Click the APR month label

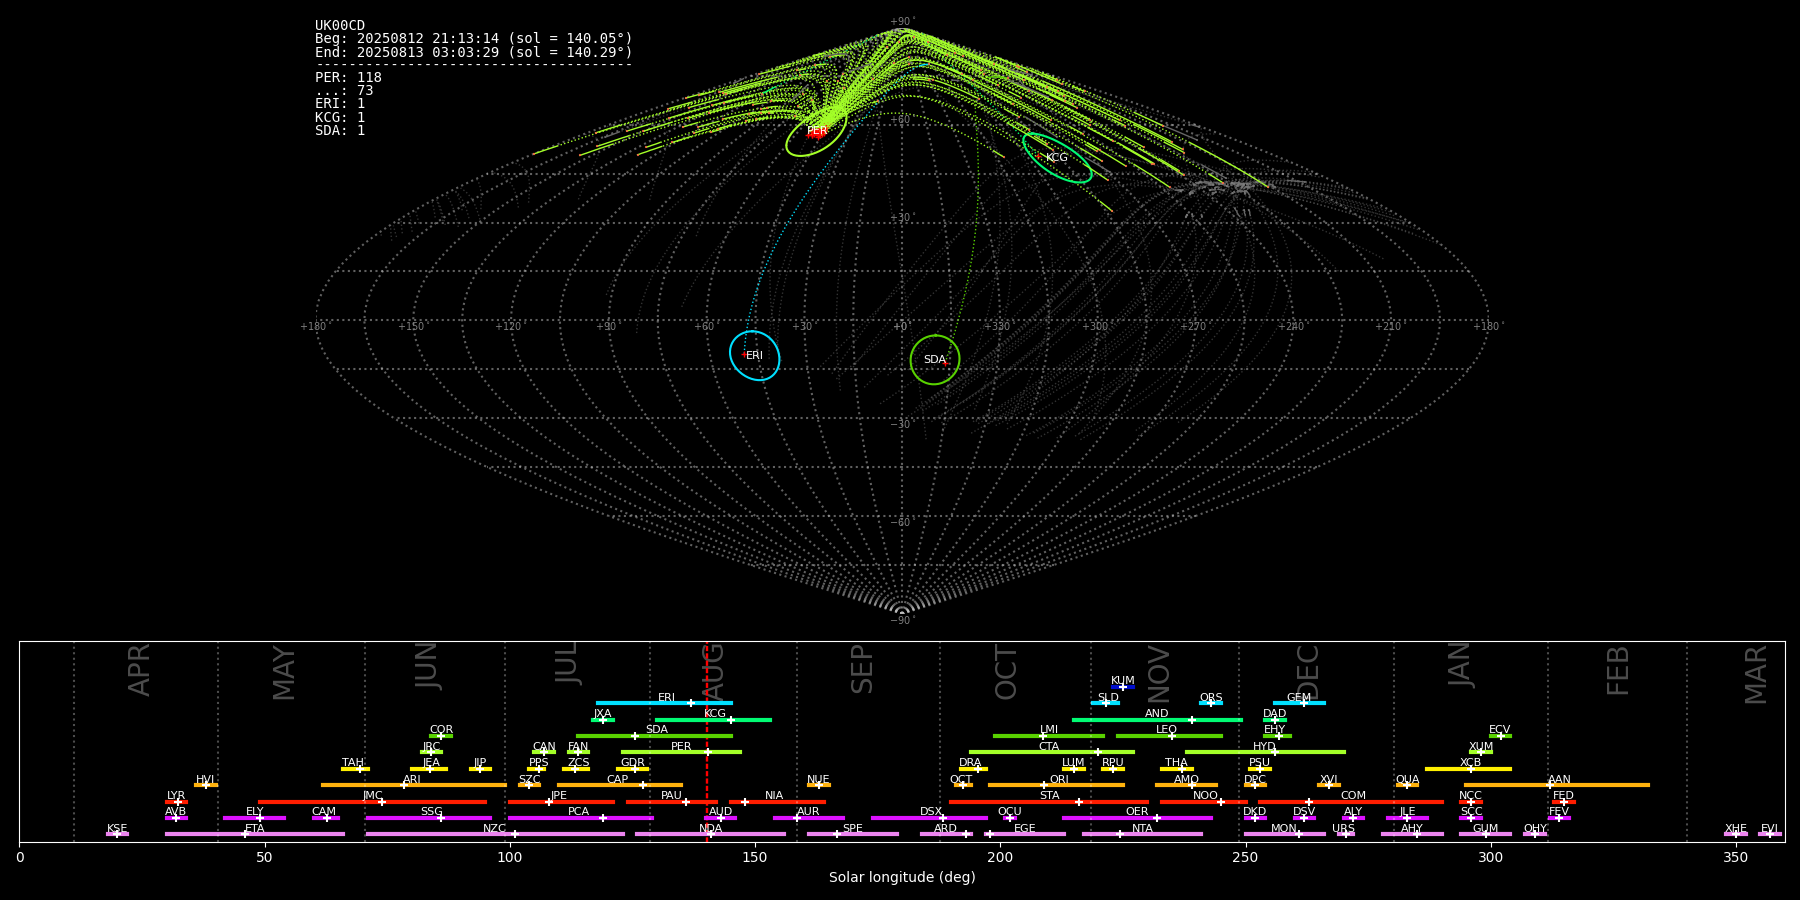pyautogui.click(x=139, y=670)
